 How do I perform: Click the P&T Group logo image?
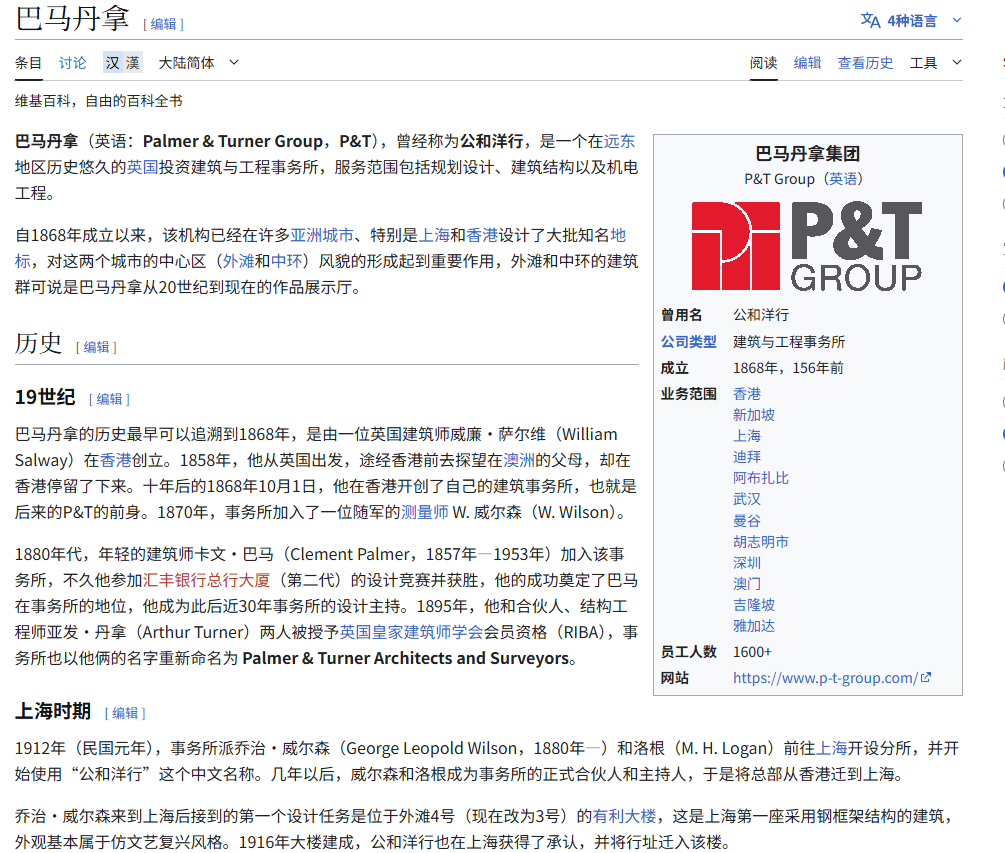[x=807, y=245]
